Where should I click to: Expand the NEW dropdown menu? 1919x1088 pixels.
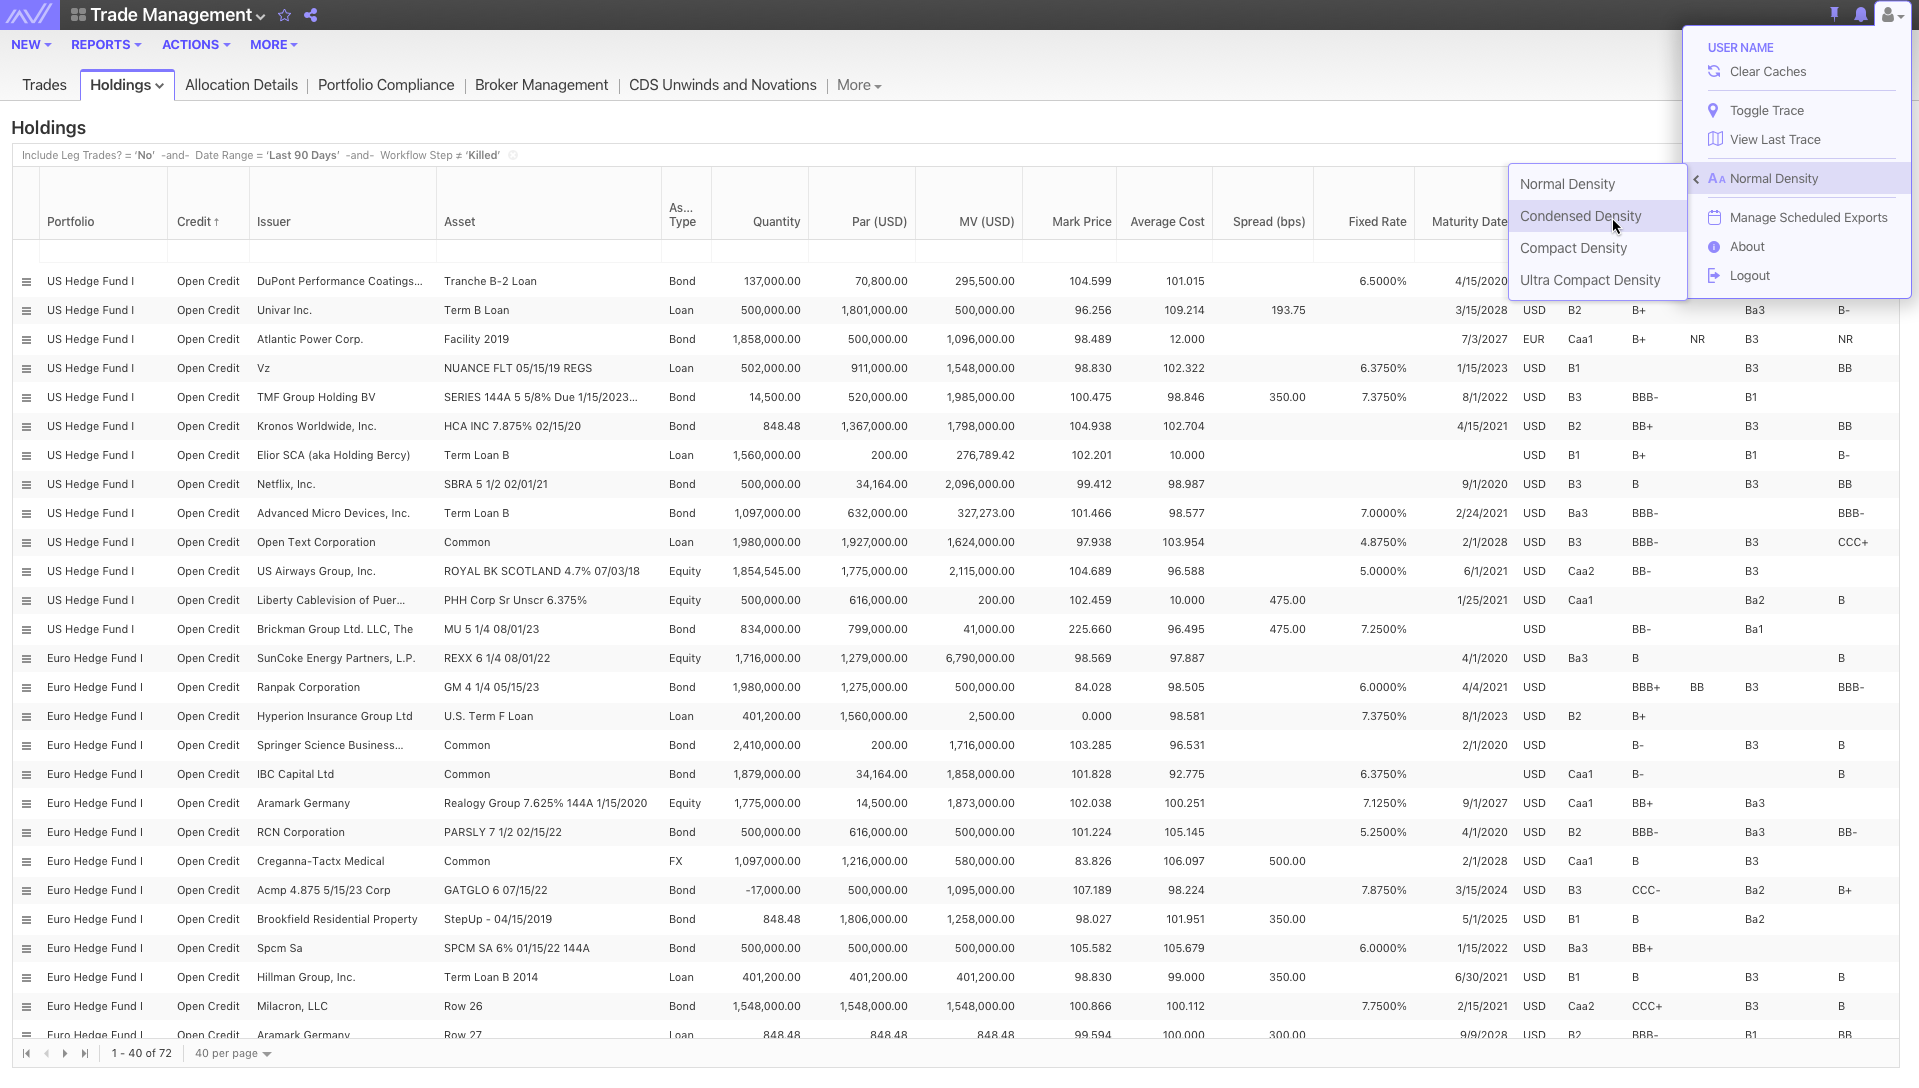pos(31,45)
